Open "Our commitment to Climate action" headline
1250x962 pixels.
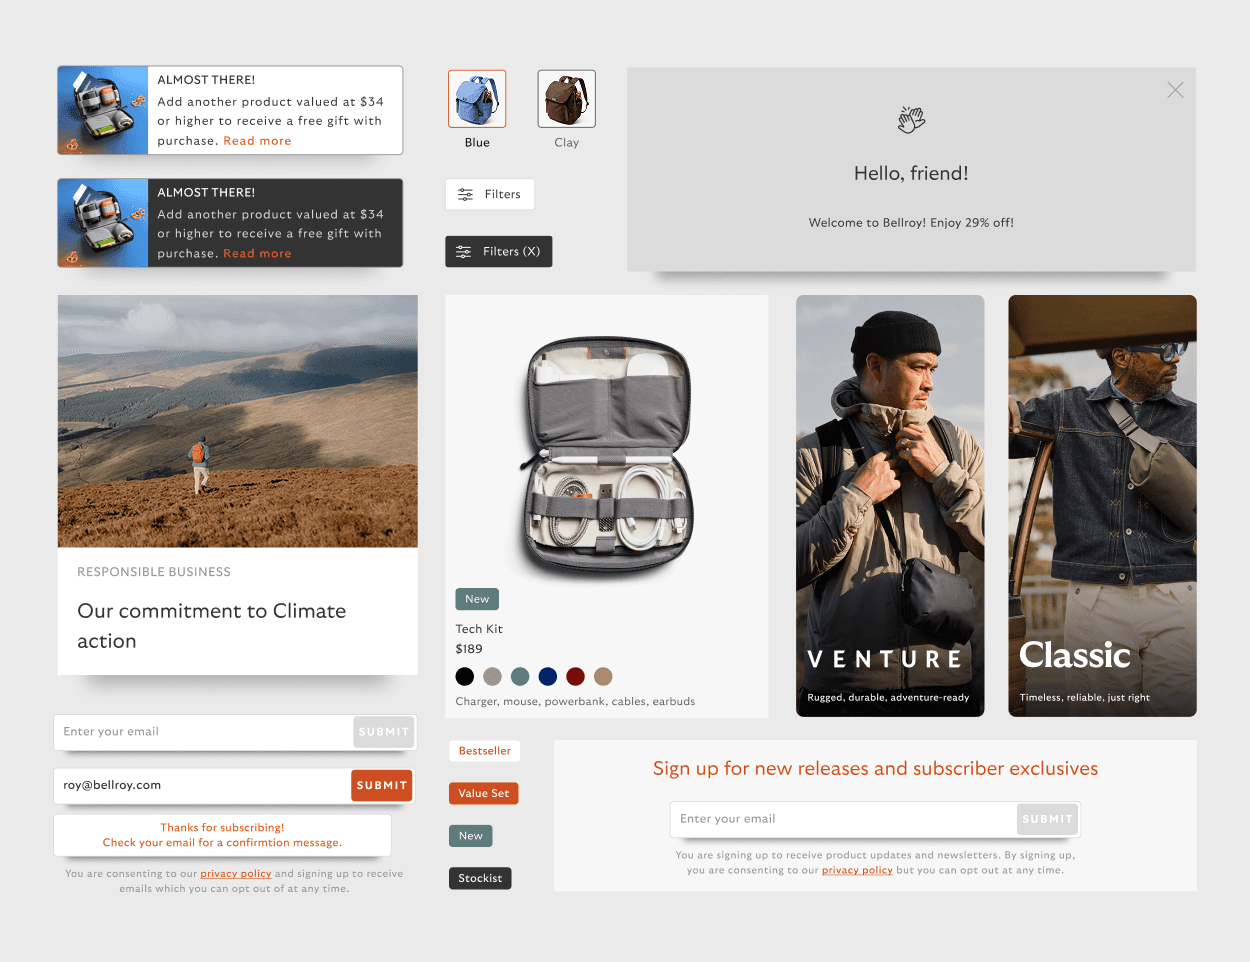[212, 626]
